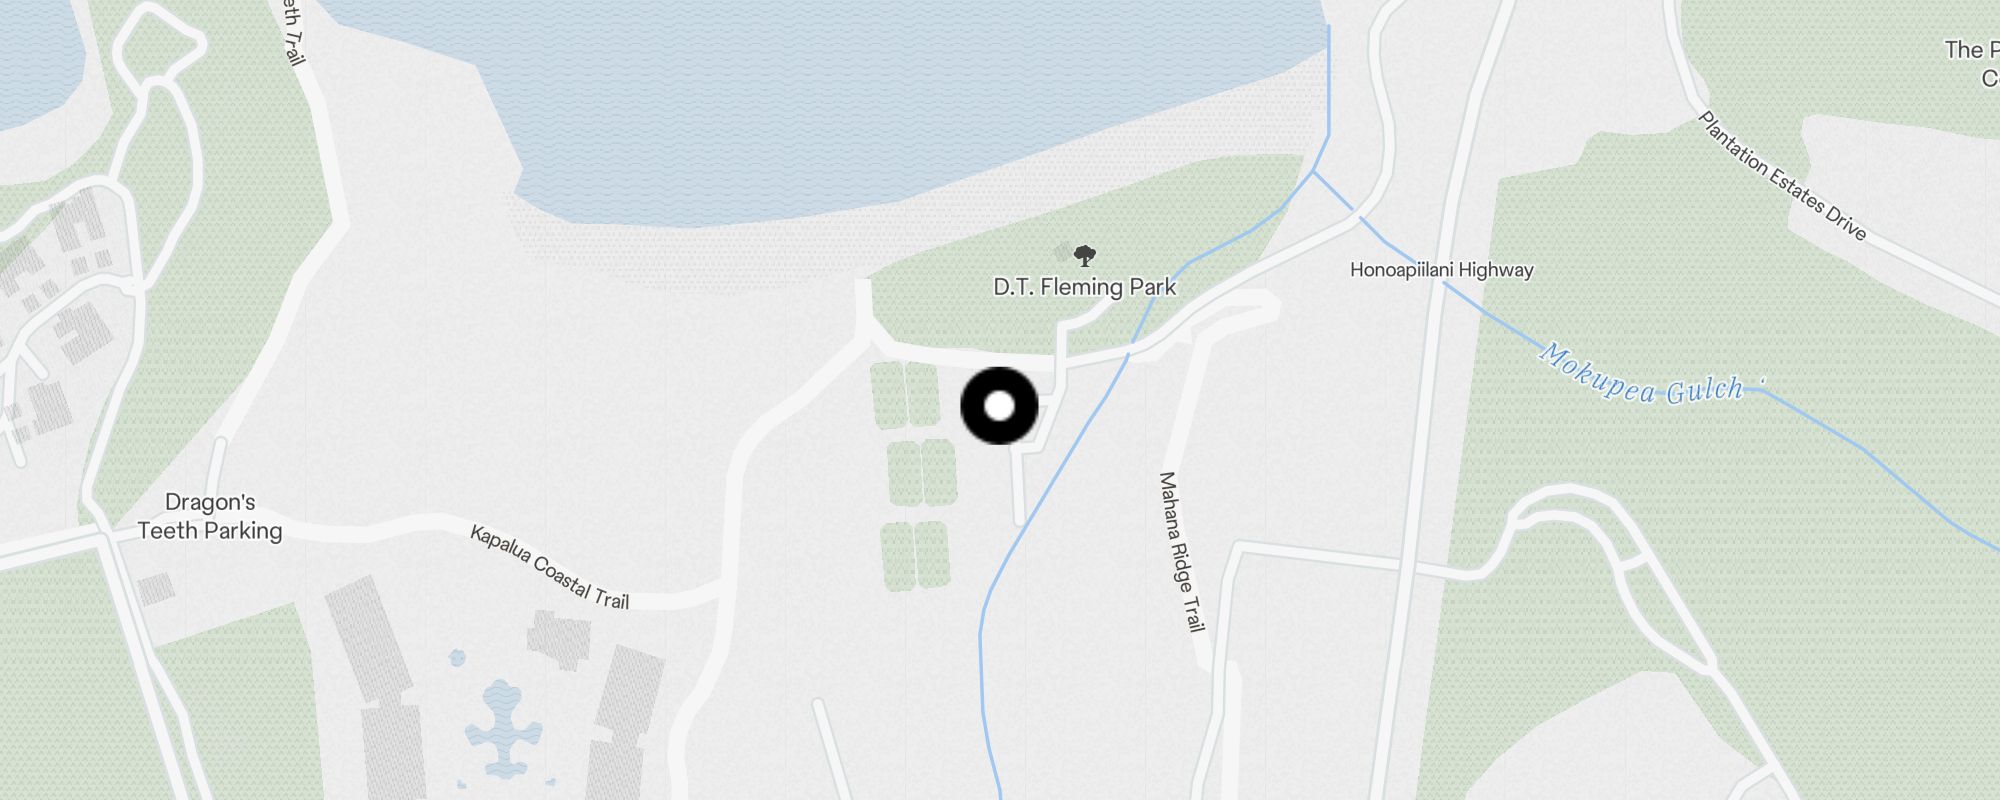
Task: Click the partial label in the top-right corner
Action: (1972, 63)
